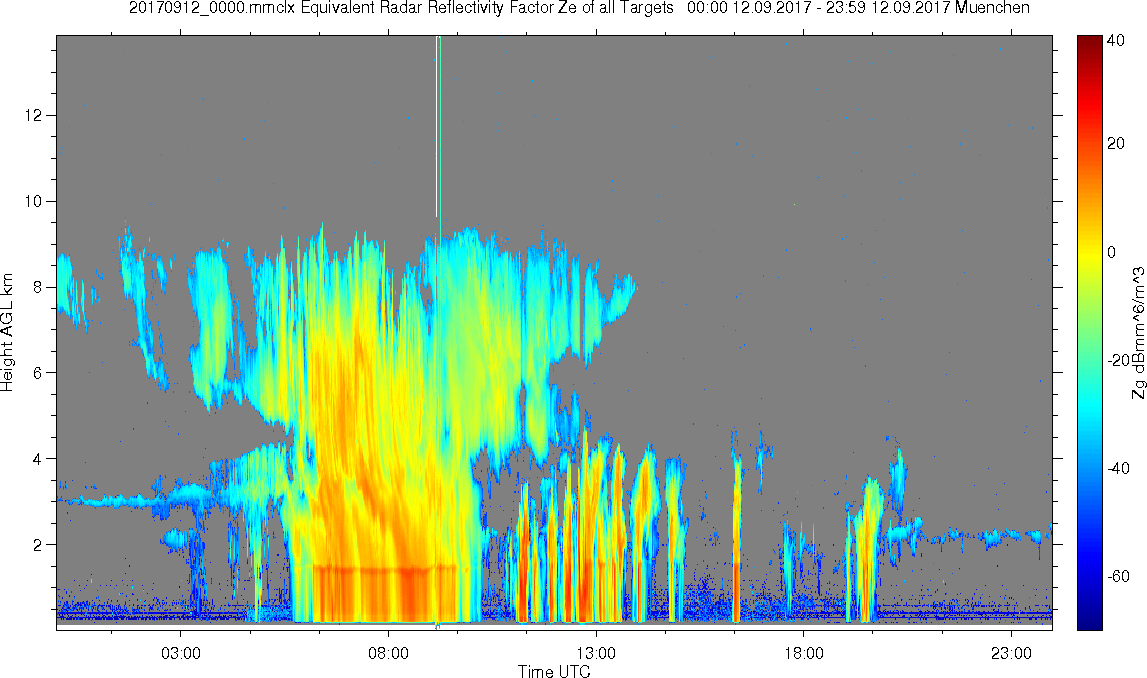Click the thin cloud layer near 23:00
The width and height of the screenshot is (1147, 678).
1013,536
